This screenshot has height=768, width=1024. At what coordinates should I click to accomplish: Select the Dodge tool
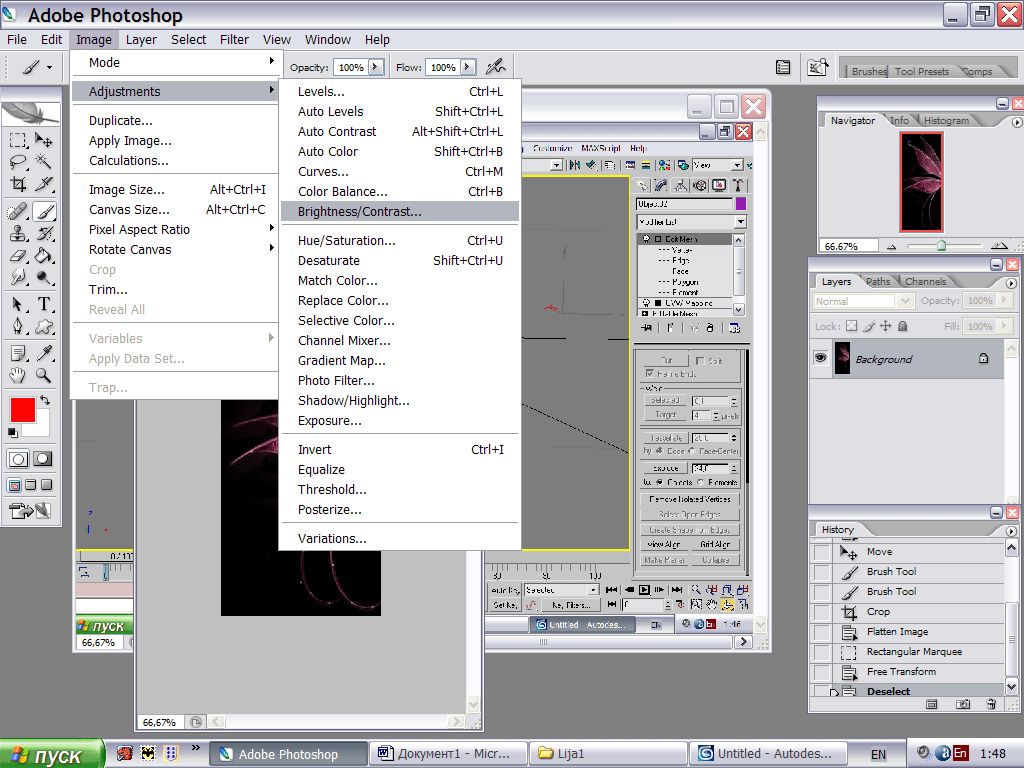tap(44, 278)
